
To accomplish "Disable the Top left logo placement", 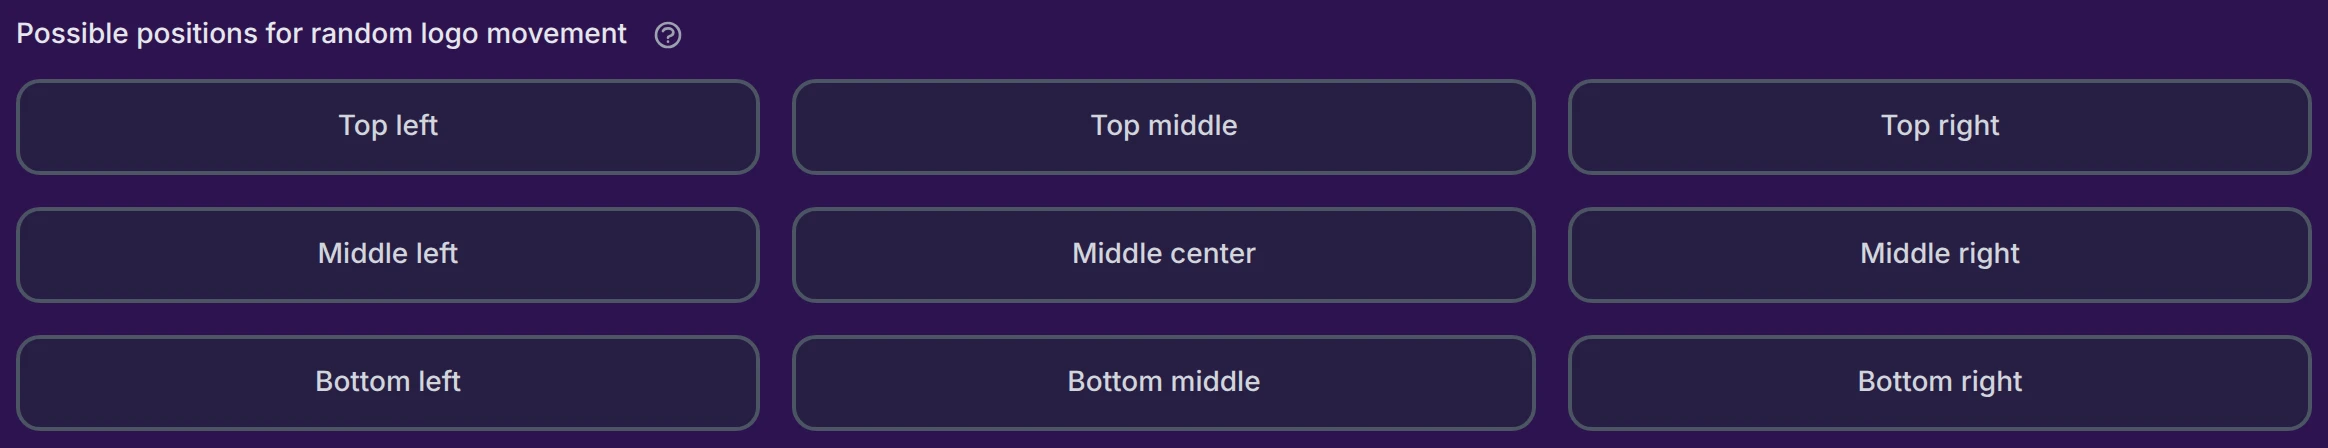I will pos(388,127).
